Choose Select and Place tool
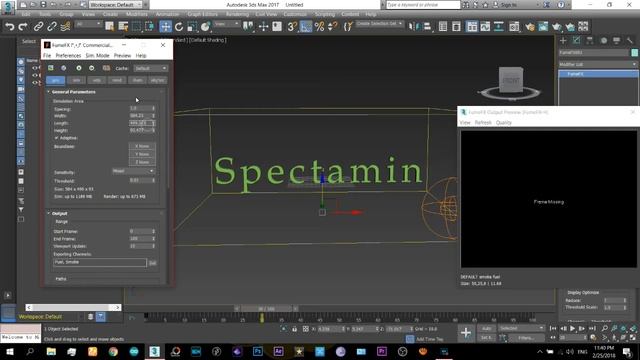640x360 pixels. tap(205, 27)
